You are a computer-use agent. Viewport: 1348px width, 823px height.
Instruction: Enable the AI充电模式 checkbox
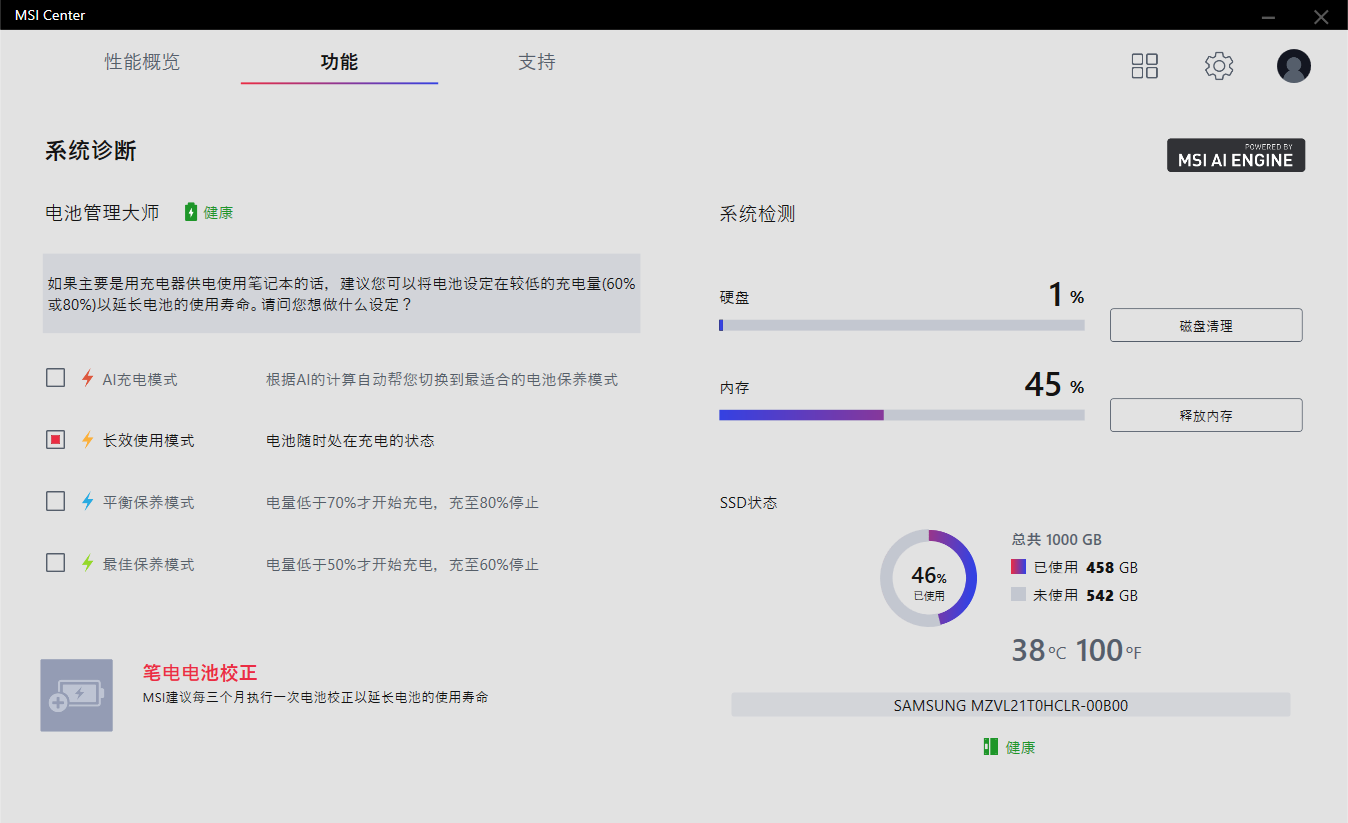pos(56,378)
